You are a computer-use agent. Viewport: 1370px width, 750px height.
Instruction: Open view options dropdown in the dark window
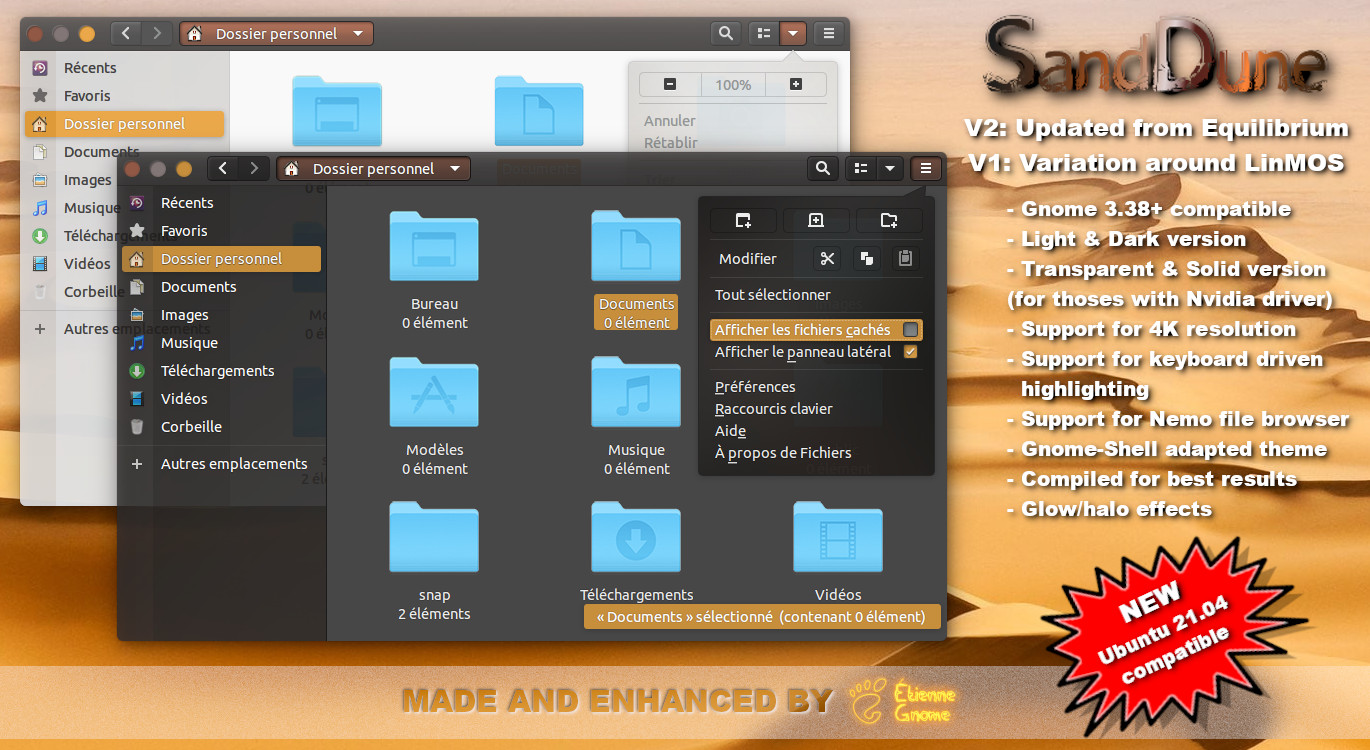pyautogui.click(x=889, y=169)
